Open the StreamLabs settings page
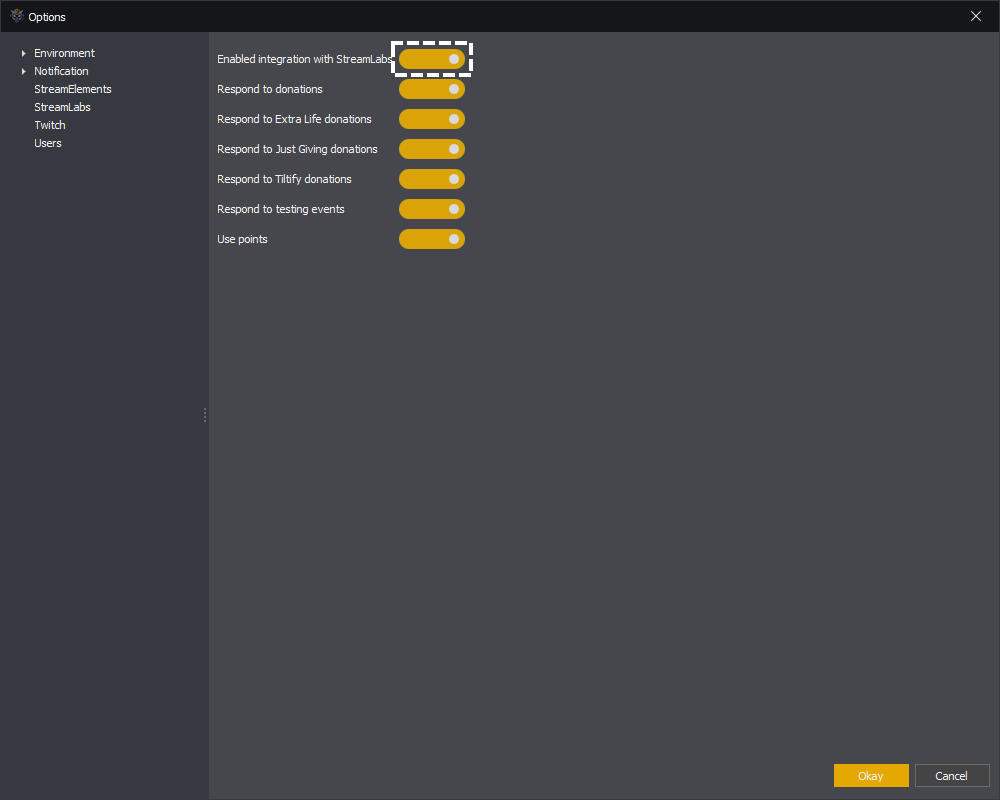 coord(62,107)
